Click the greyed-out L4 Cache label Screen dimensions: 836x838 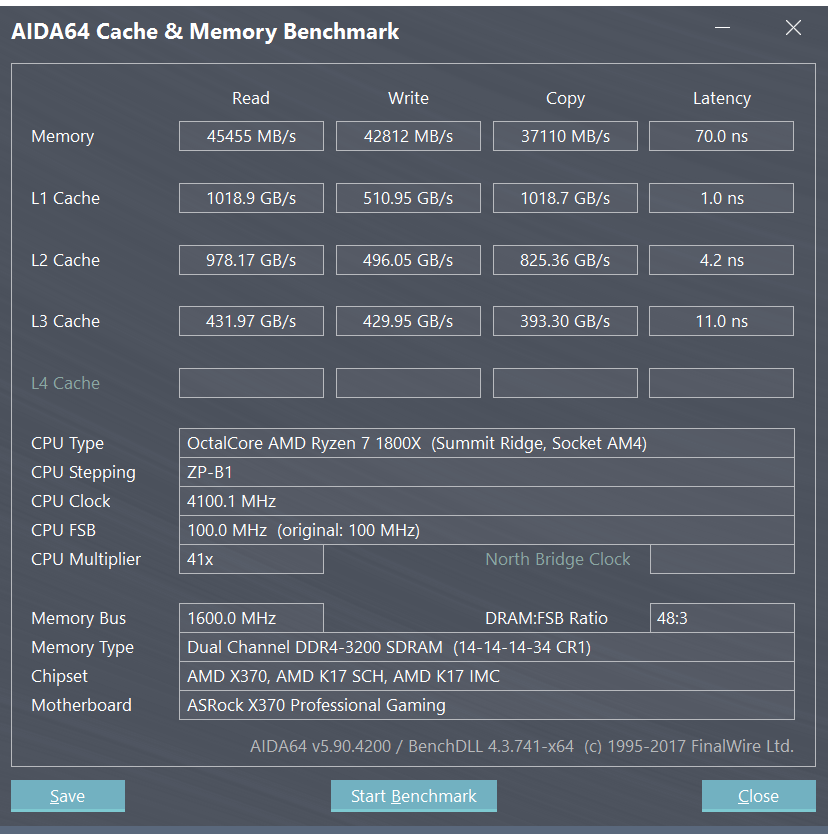[65, 383]
